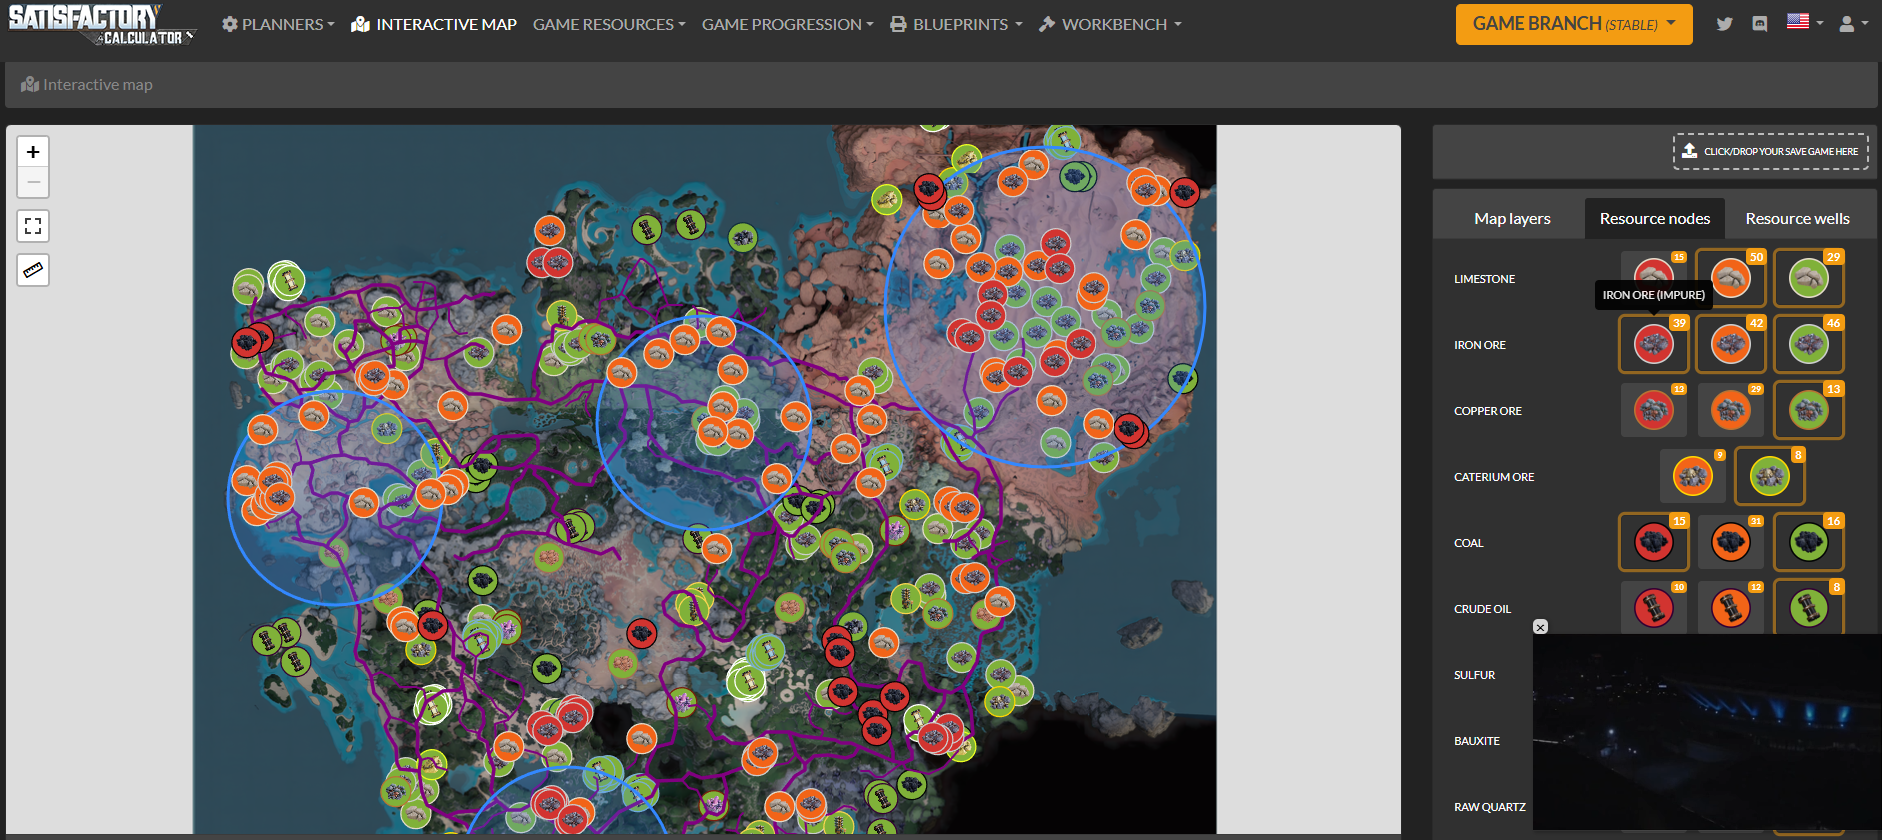Image resolution: width=1882 pixels, height=840 pixels.
Task: Click the BAUXITE label
Action: click(1477, 741)
